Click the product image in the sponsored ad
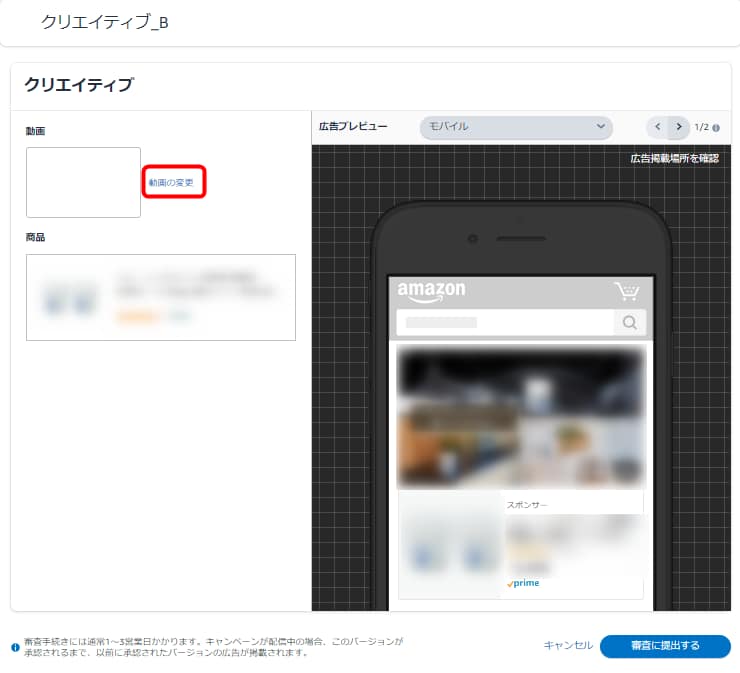Viewport: 740px width, 673px height. [x=449, y=545]
